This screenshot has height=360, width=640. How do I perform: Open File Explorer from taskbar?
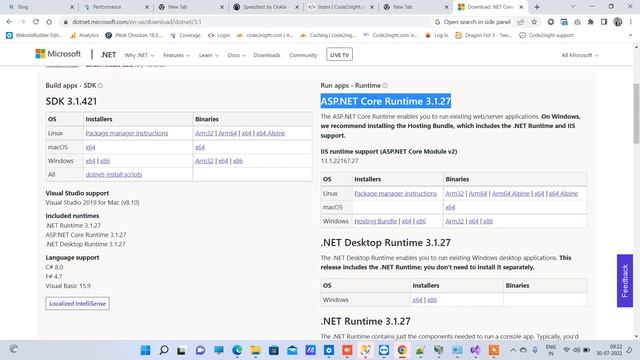pos(256,350)
